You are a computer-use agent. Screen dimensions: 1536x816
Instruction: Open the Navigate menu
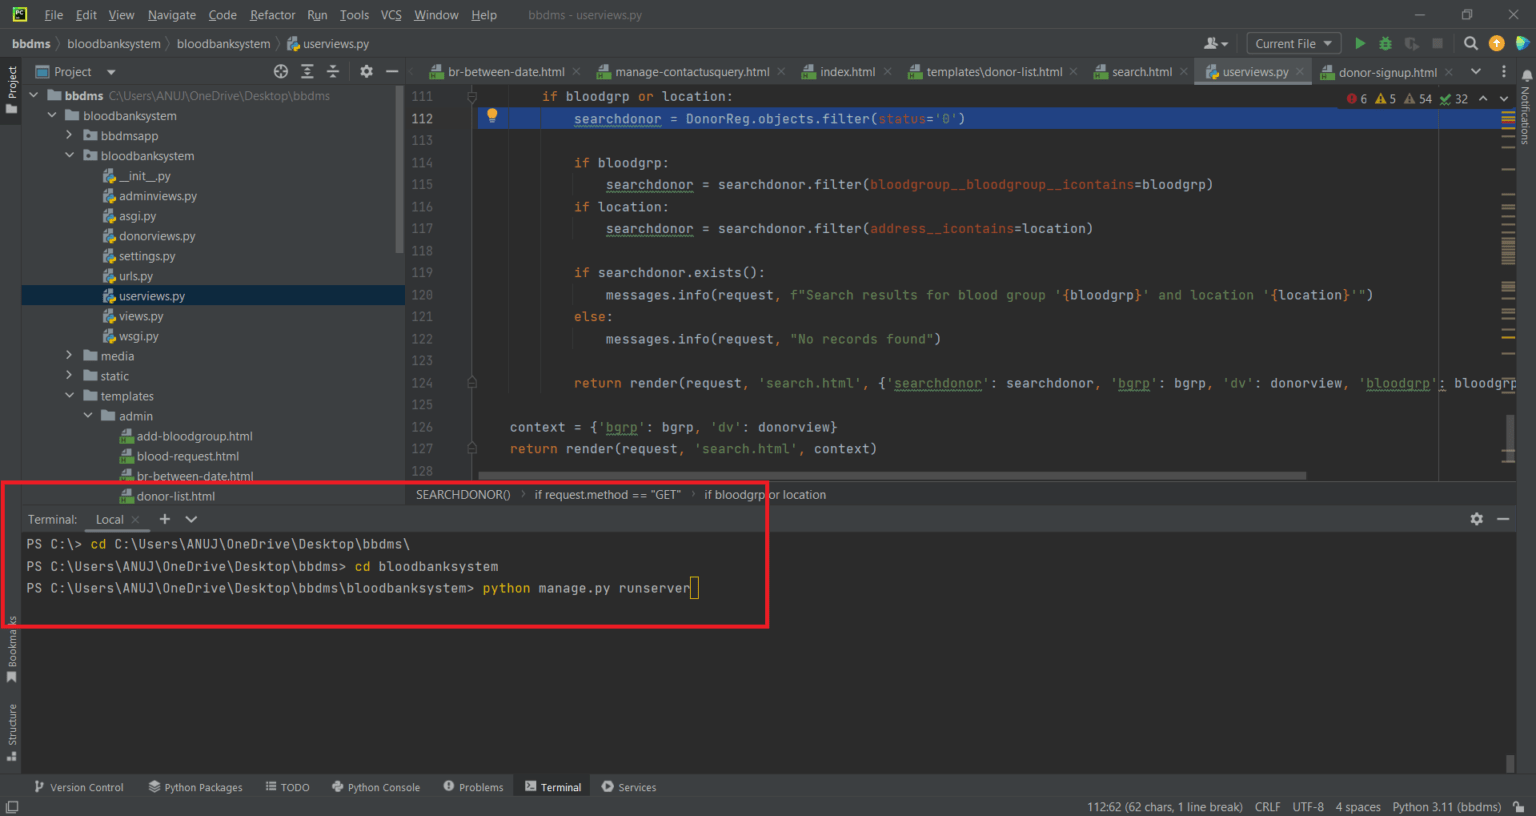[x=171, y=14]
